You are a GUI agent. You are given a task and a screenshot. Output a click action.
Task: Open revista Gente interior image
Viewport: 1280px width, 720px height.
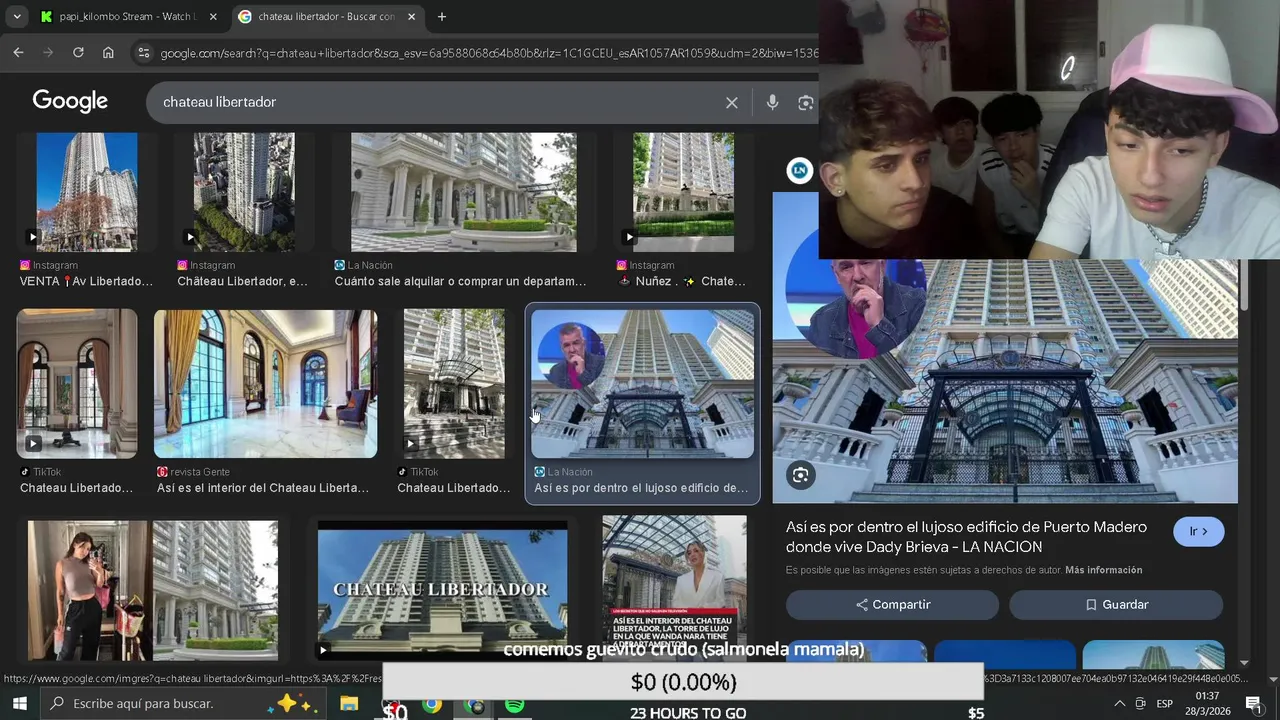coord(266,383)
